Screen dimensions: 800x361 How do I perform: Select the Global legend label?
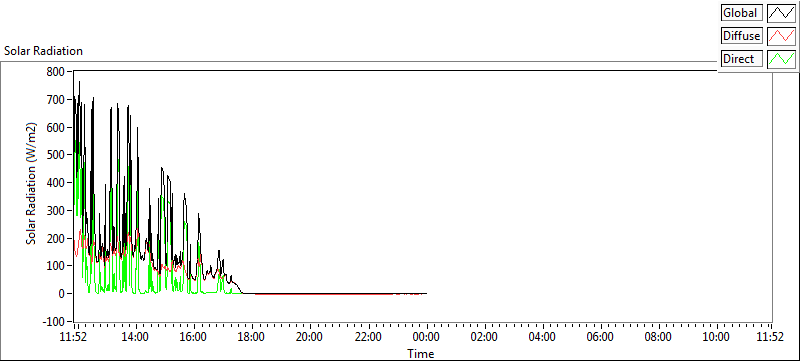tap(742, 13)
